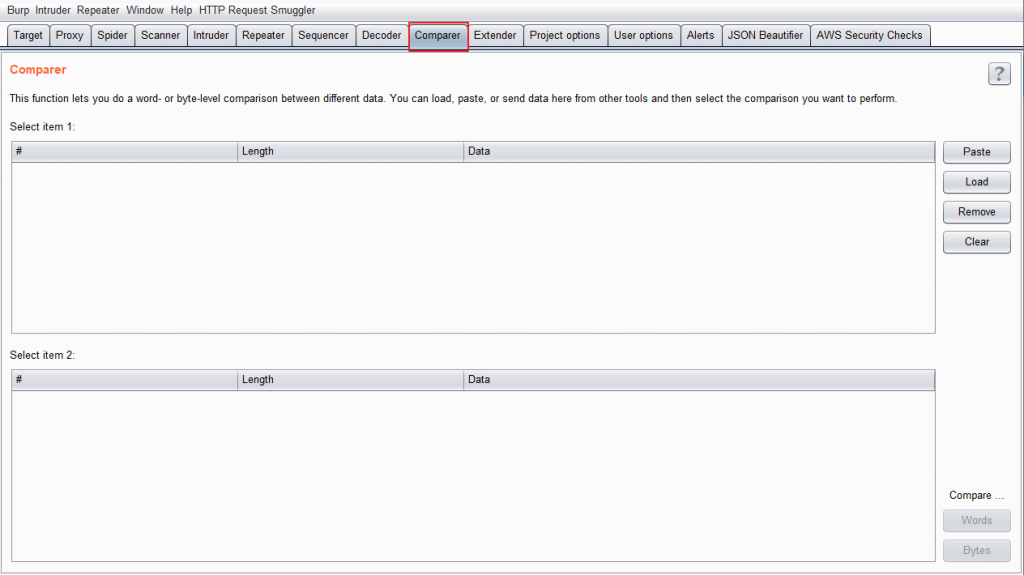Open the JSON Beautifier tab
The height and width of the screenshot is (575, 1024).
pyautogui.click(x=765, y=35)
